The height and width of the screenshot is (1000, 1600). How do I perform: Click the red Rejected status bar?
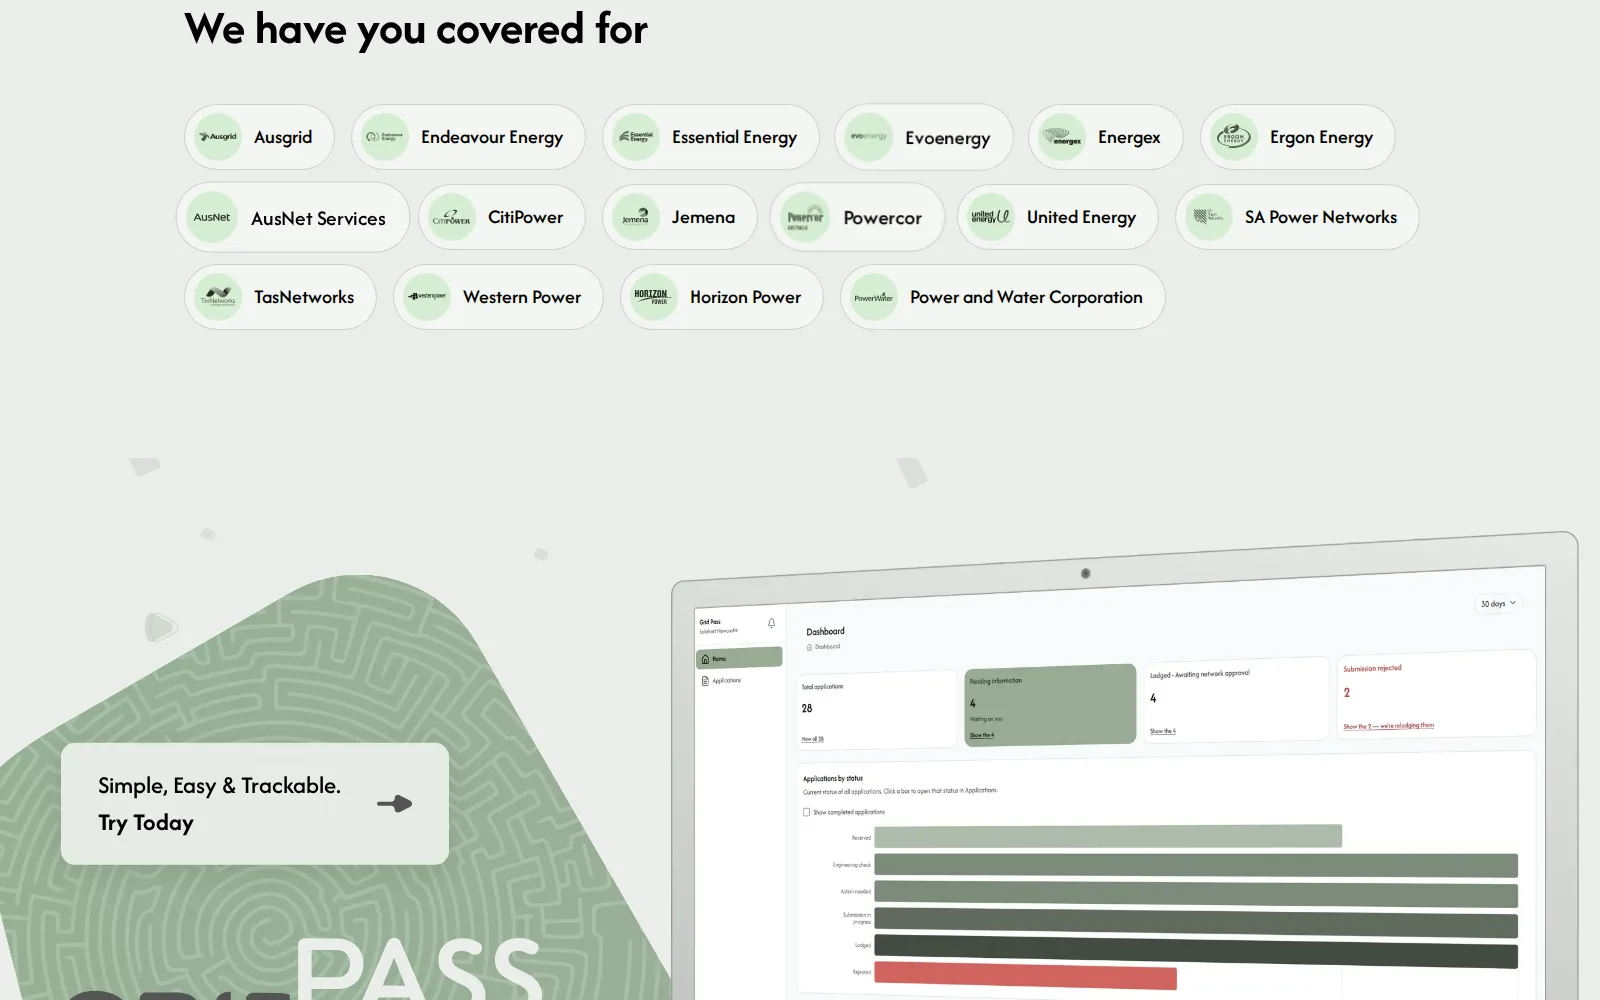pos(1025,976)
